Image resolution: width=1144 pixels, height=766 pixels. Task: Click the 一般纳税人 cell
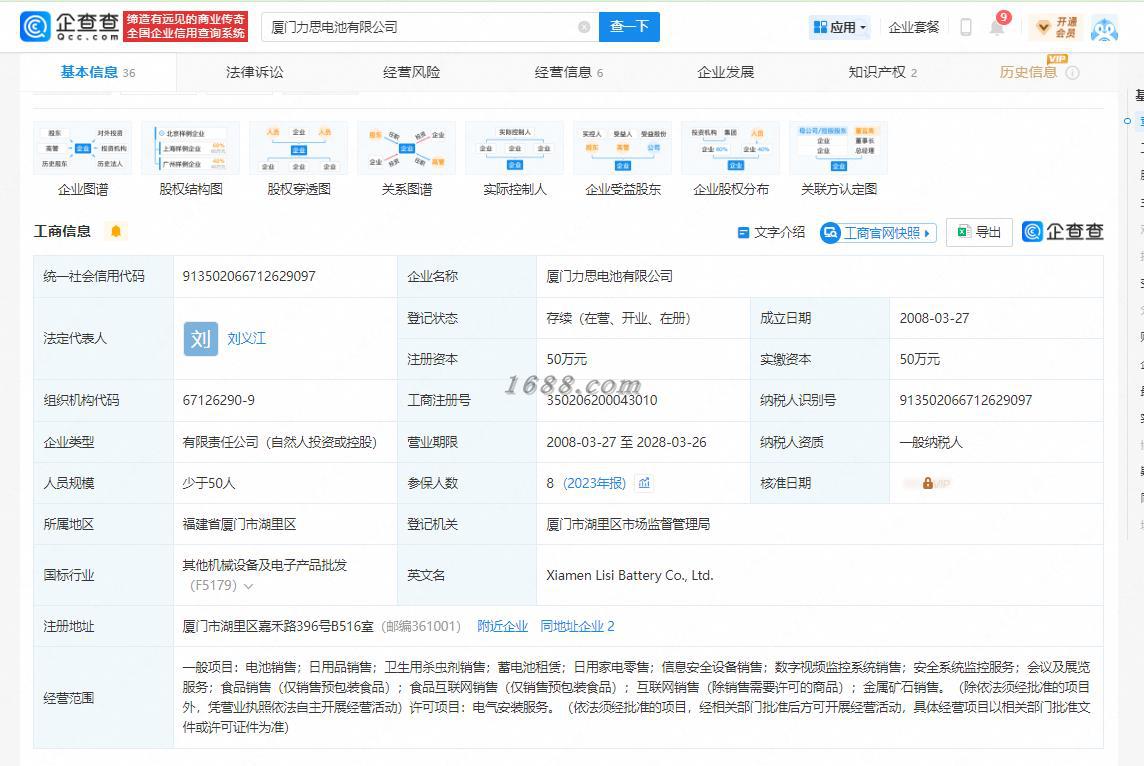[931, 442]
